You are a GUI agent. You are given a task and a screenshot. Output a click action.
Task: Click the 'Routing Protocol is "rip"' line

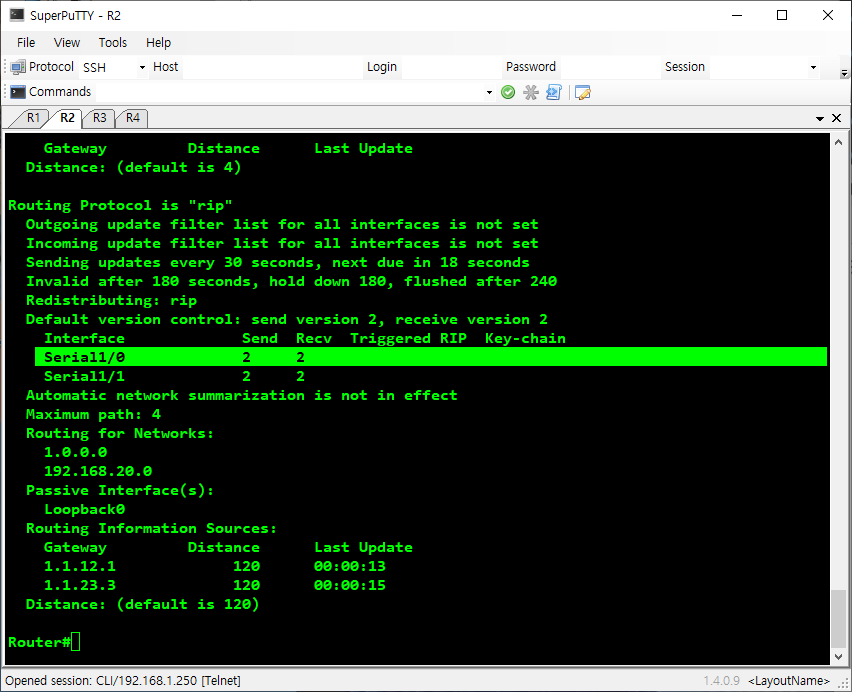tap(120, 205)
